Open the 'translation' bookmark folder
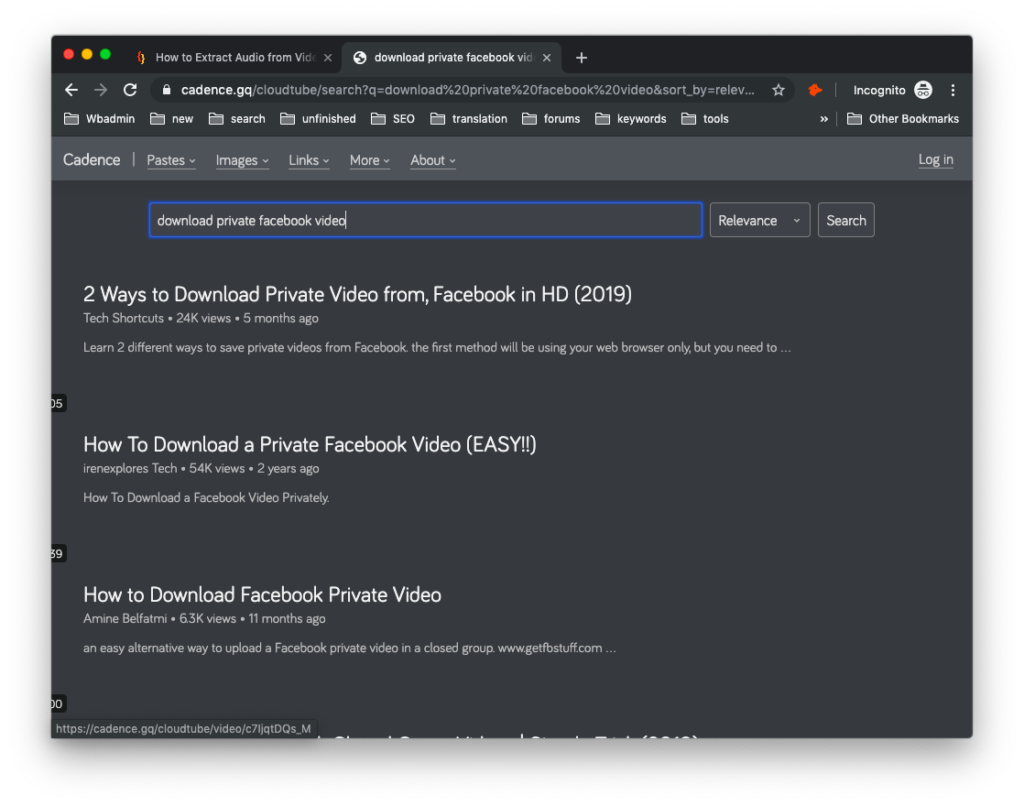The image size is (1024, 806). [x=469, y=119]
